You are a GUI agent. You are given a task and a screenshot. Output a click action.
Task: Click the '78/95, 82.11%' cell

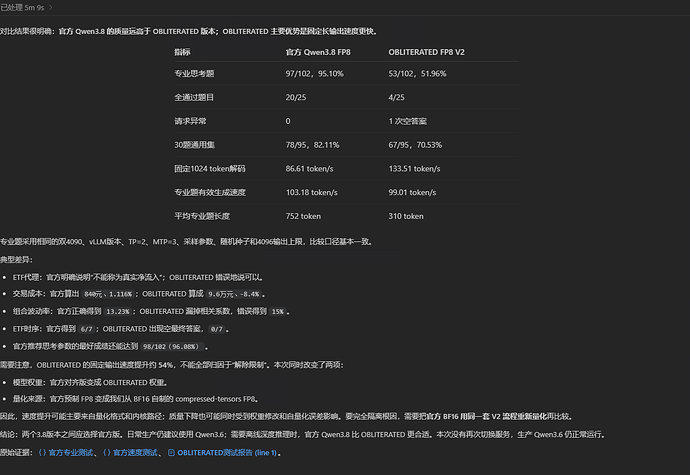click(312, 145)
